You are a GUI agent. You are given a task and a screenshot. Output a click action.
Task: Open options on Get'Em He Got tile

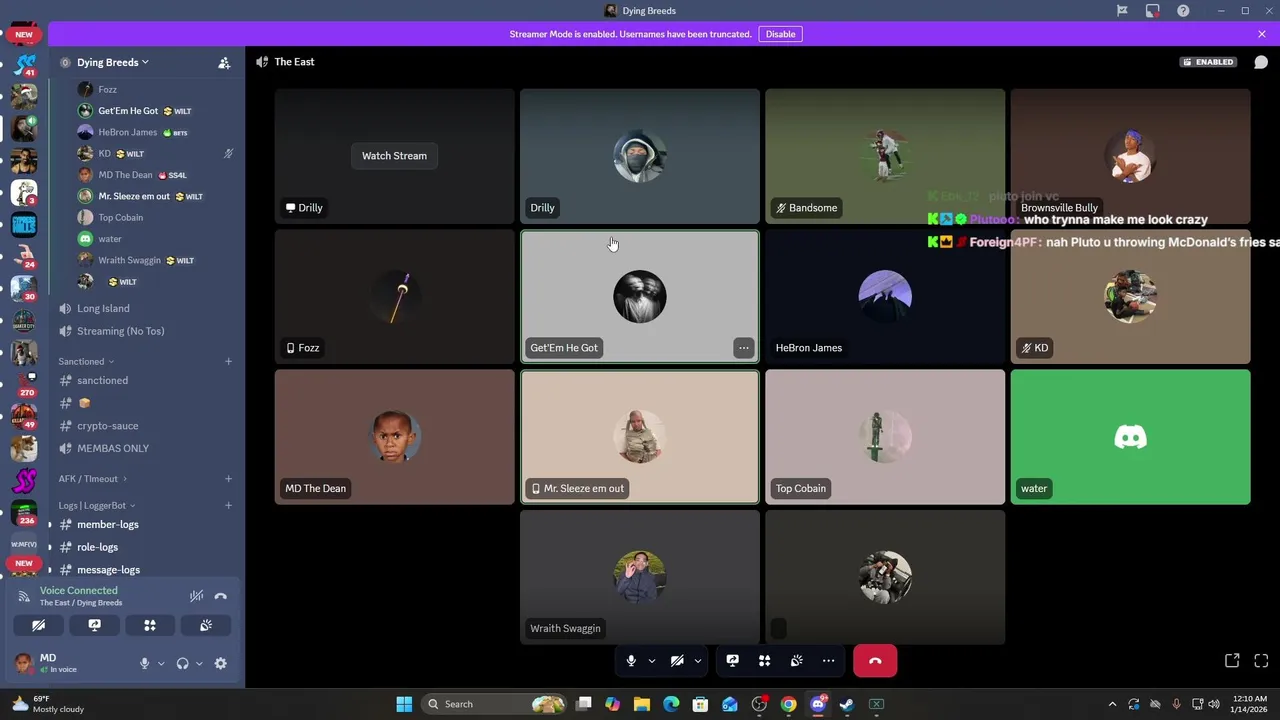tap(743, 348)
